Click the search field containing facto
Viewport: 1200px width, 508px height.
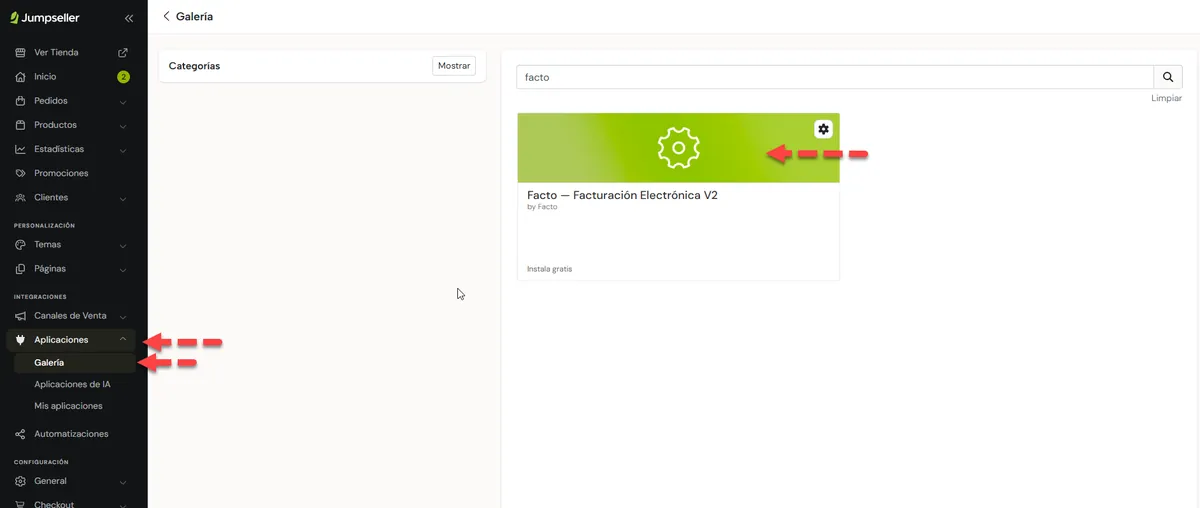pos(835,77)
